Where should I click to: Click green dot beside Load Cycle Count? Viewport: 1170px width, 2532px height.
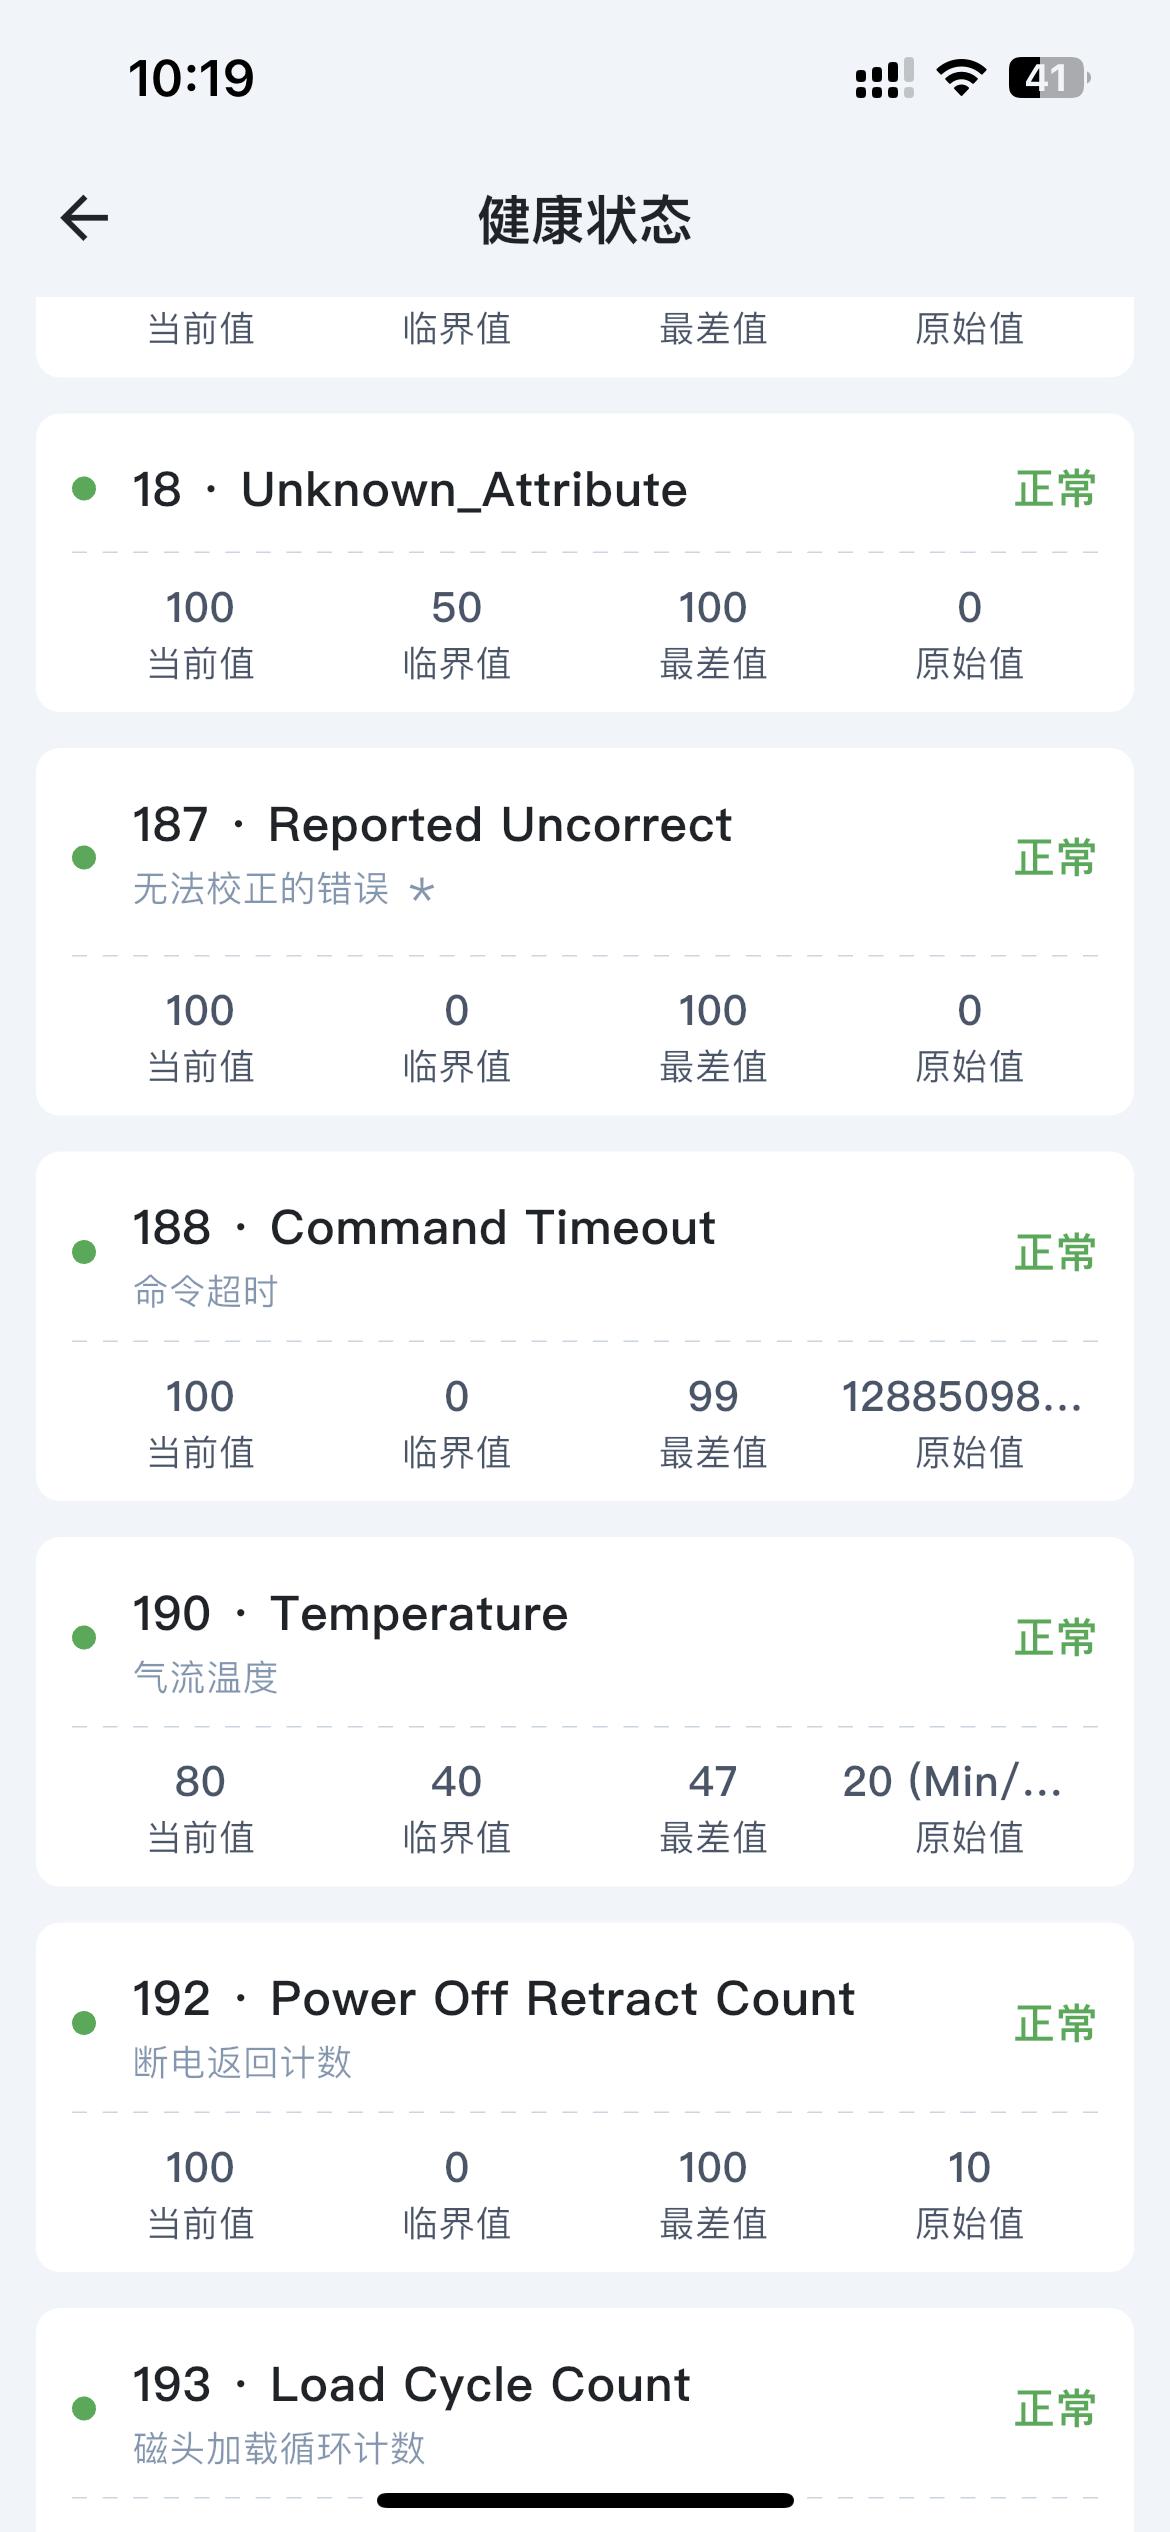point(84,2408)
